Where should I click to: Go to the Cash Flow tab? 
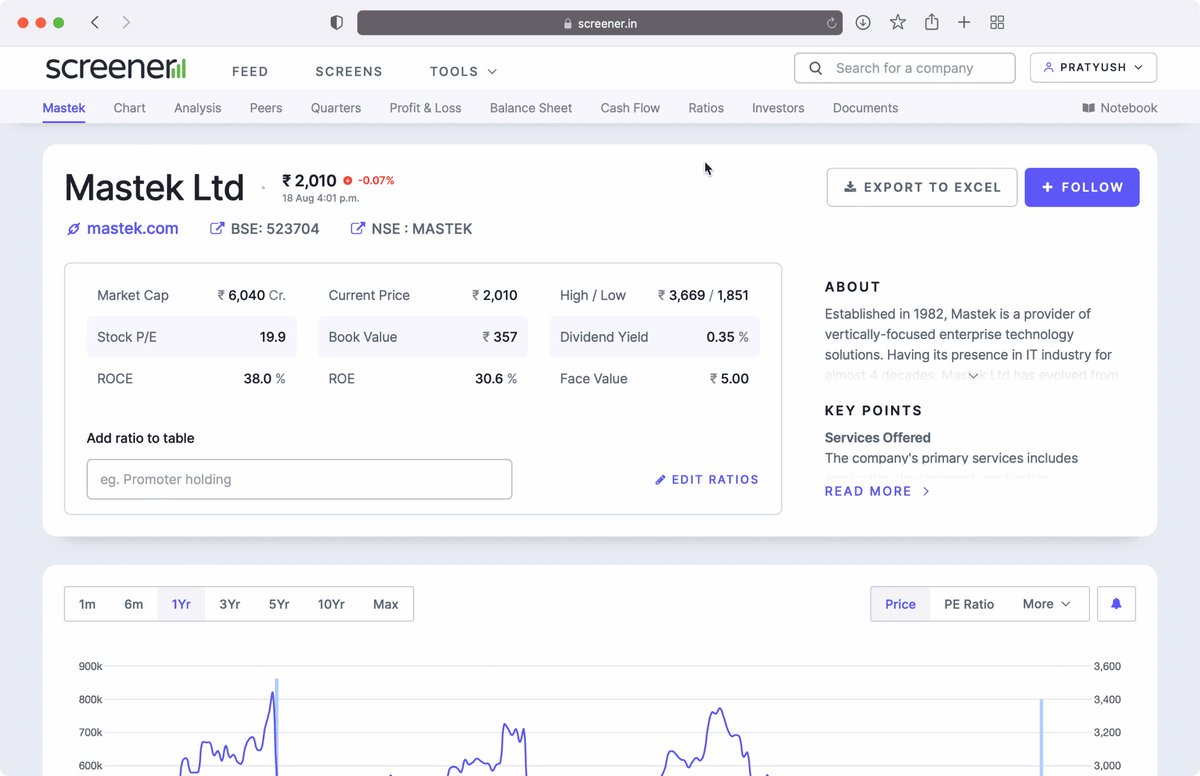click(x=630, y=108)
